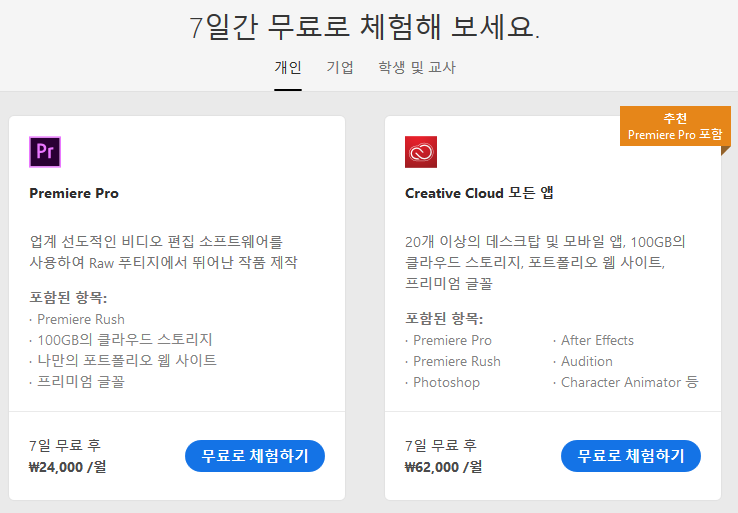Screen dimensions: 738x513
Task: Click the 100GB의 클라우드 스토리지 list item
Action: pyautogui.click(x=124, y=339)
